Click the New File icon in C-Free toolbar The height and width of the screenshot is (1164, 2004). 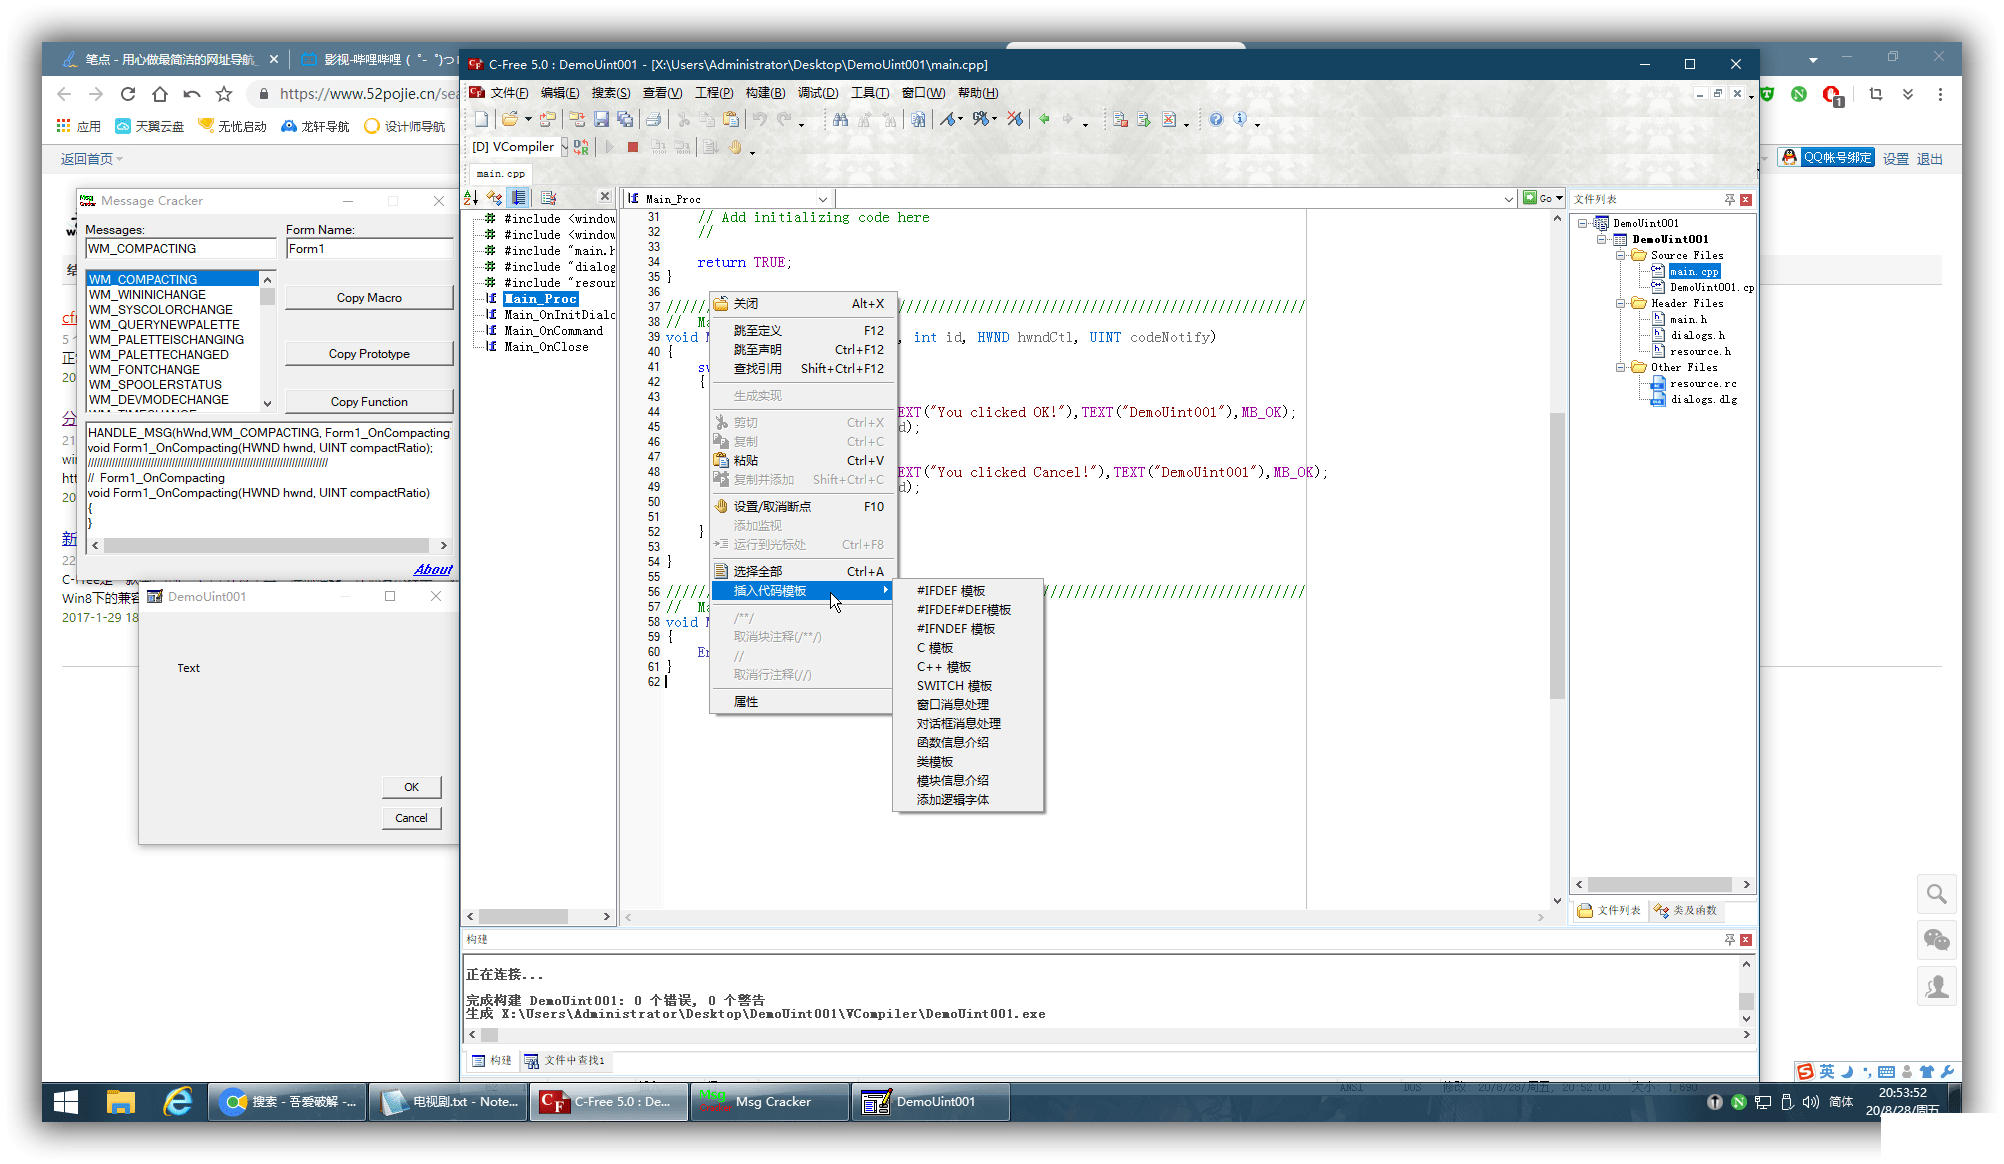[x=482, y=120]
